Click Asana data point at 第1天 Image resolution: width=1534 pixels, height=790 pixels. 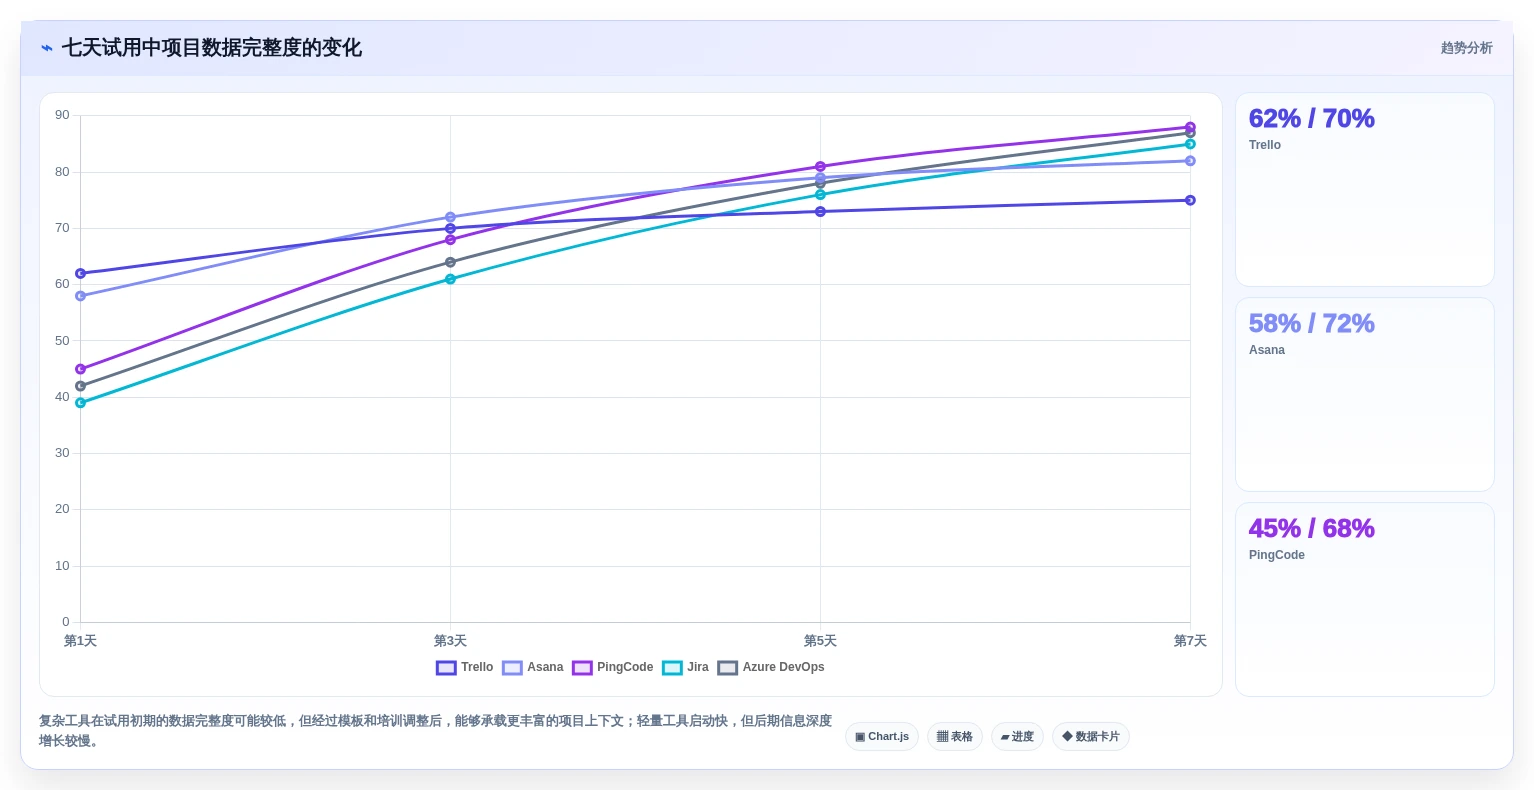[x=80, y=296]
